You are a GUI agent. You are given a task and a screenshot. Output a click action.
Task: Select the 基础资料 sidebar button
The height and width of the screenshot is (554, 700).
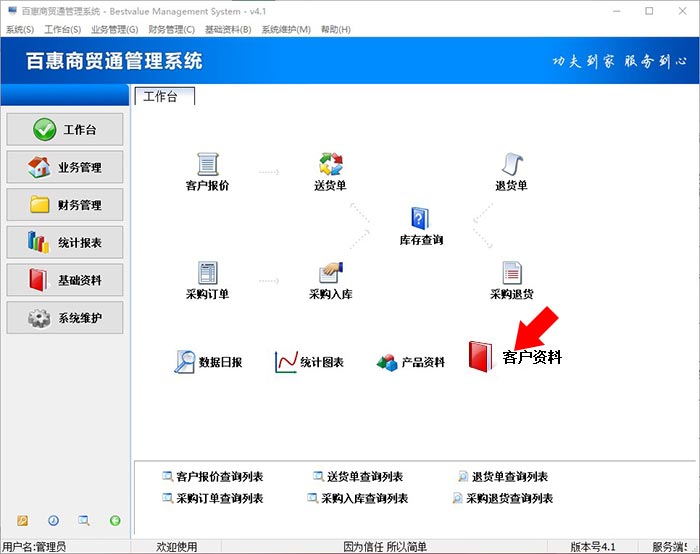click(x=65, y=280)
